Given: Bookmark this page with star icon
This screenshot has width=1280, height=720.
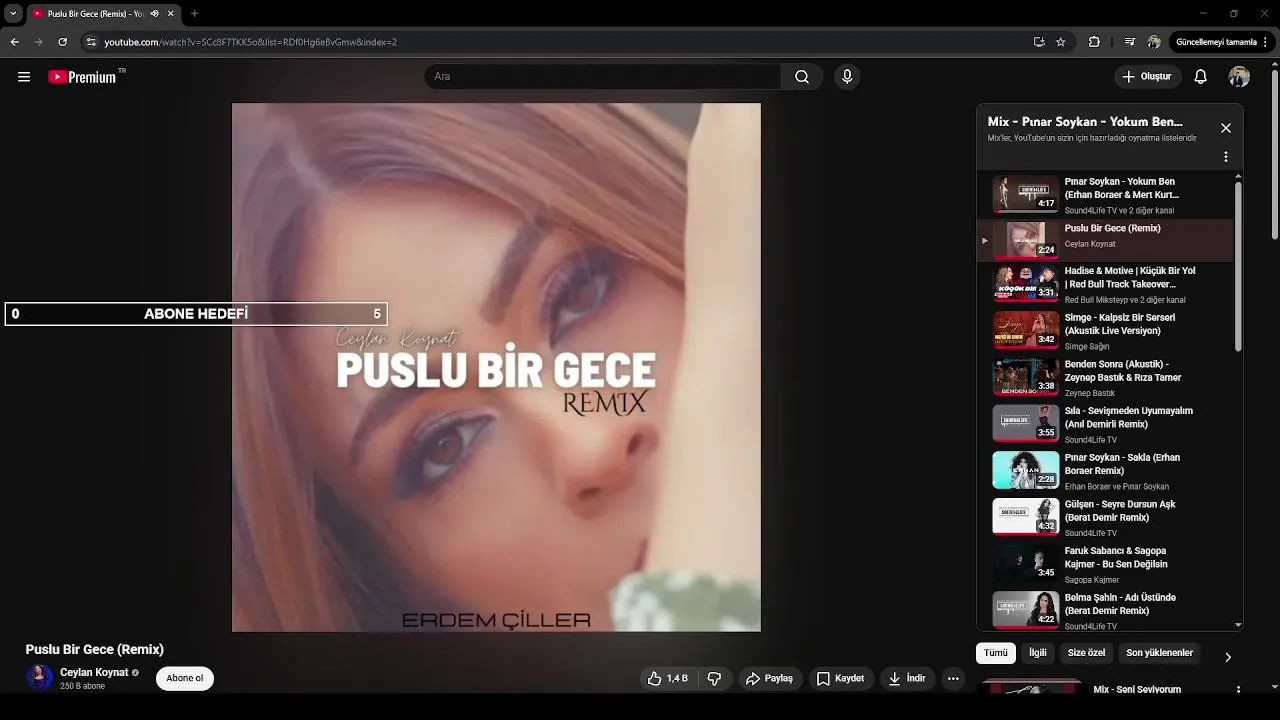Looking at the screenshot, I should 1061,42.
